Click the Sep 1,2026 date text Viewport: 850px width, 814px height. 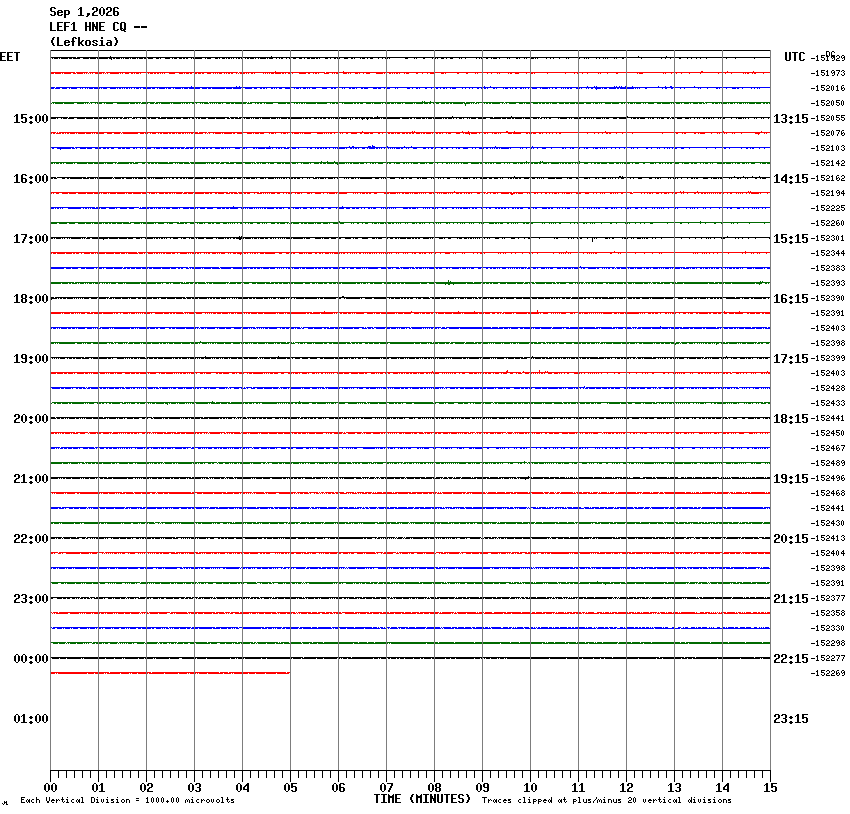(84, 12)
